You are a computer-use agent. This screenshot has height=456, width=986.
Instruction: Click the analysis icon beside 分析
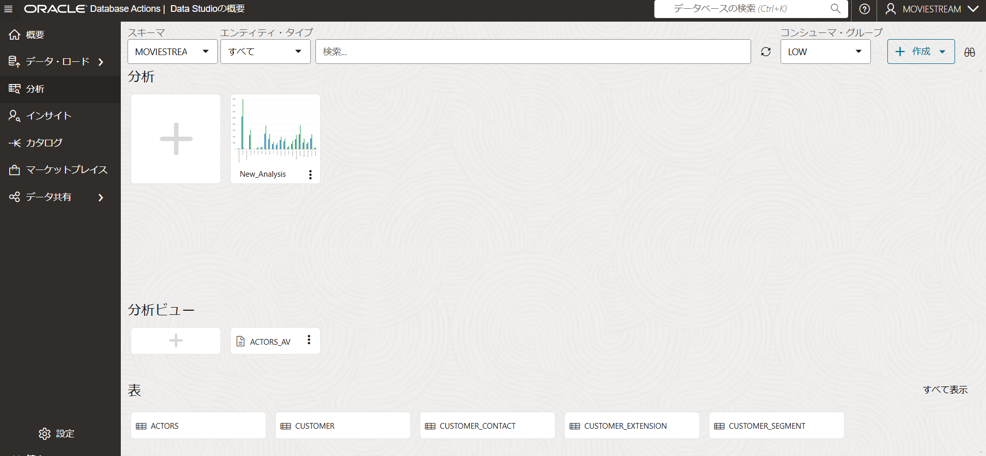tap(14, 89)
